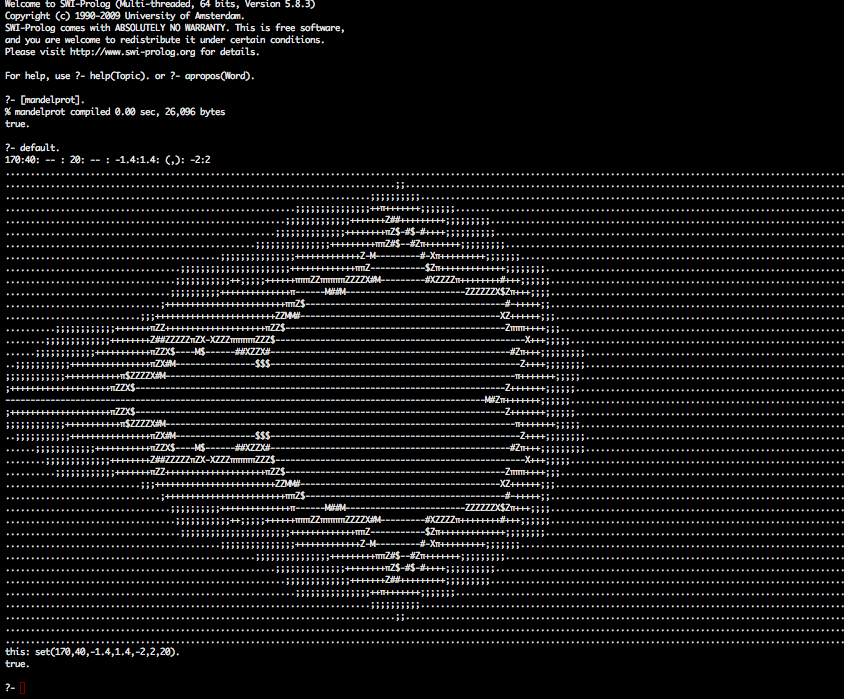The height and width of the screenshot is (699, 844).
Task: Click 'M#Z' in the fractal's middle row
Action: pos(492,400)
